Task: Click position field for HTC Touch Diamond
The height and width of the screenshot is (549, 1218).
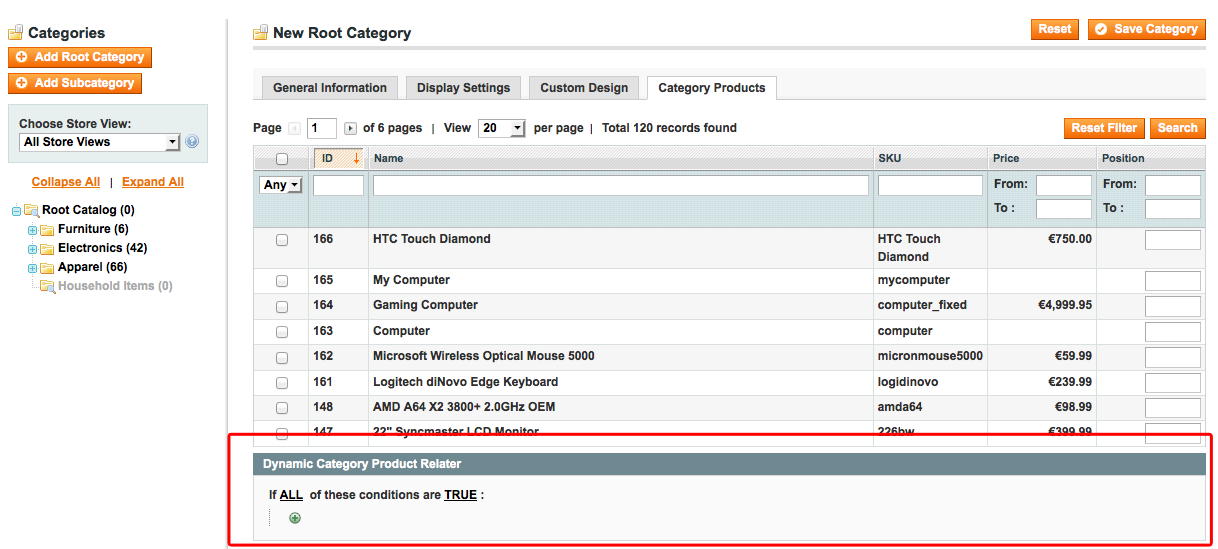Action: tap(1173, 240)
